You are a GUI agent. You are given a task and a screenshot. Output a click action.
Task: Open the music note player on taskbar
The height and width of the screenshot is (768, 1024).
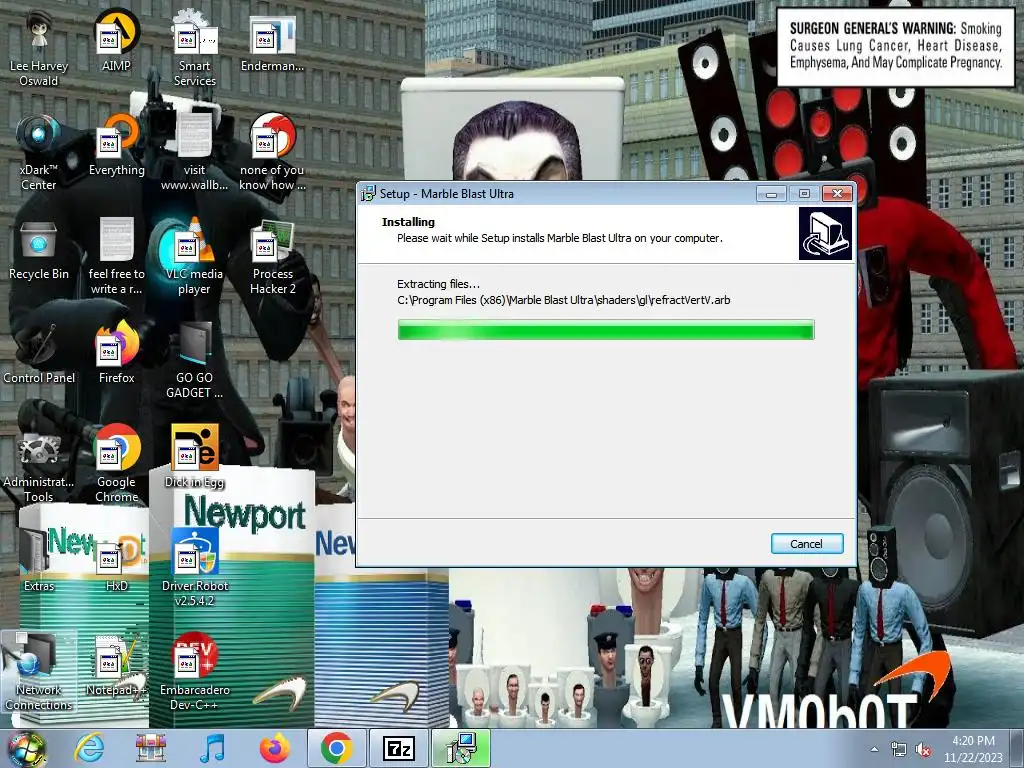pyautogui.click(x=212, y=748)
